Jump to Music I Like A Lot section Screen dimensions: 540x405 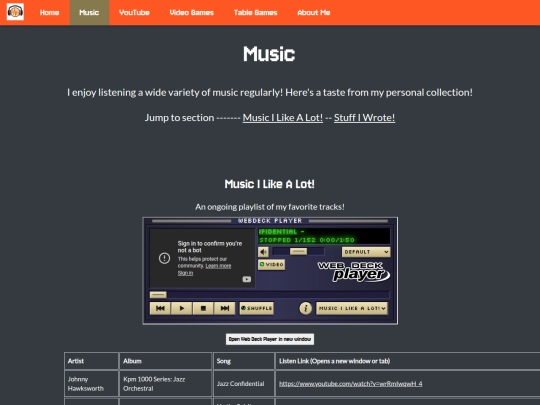(283, 118)
